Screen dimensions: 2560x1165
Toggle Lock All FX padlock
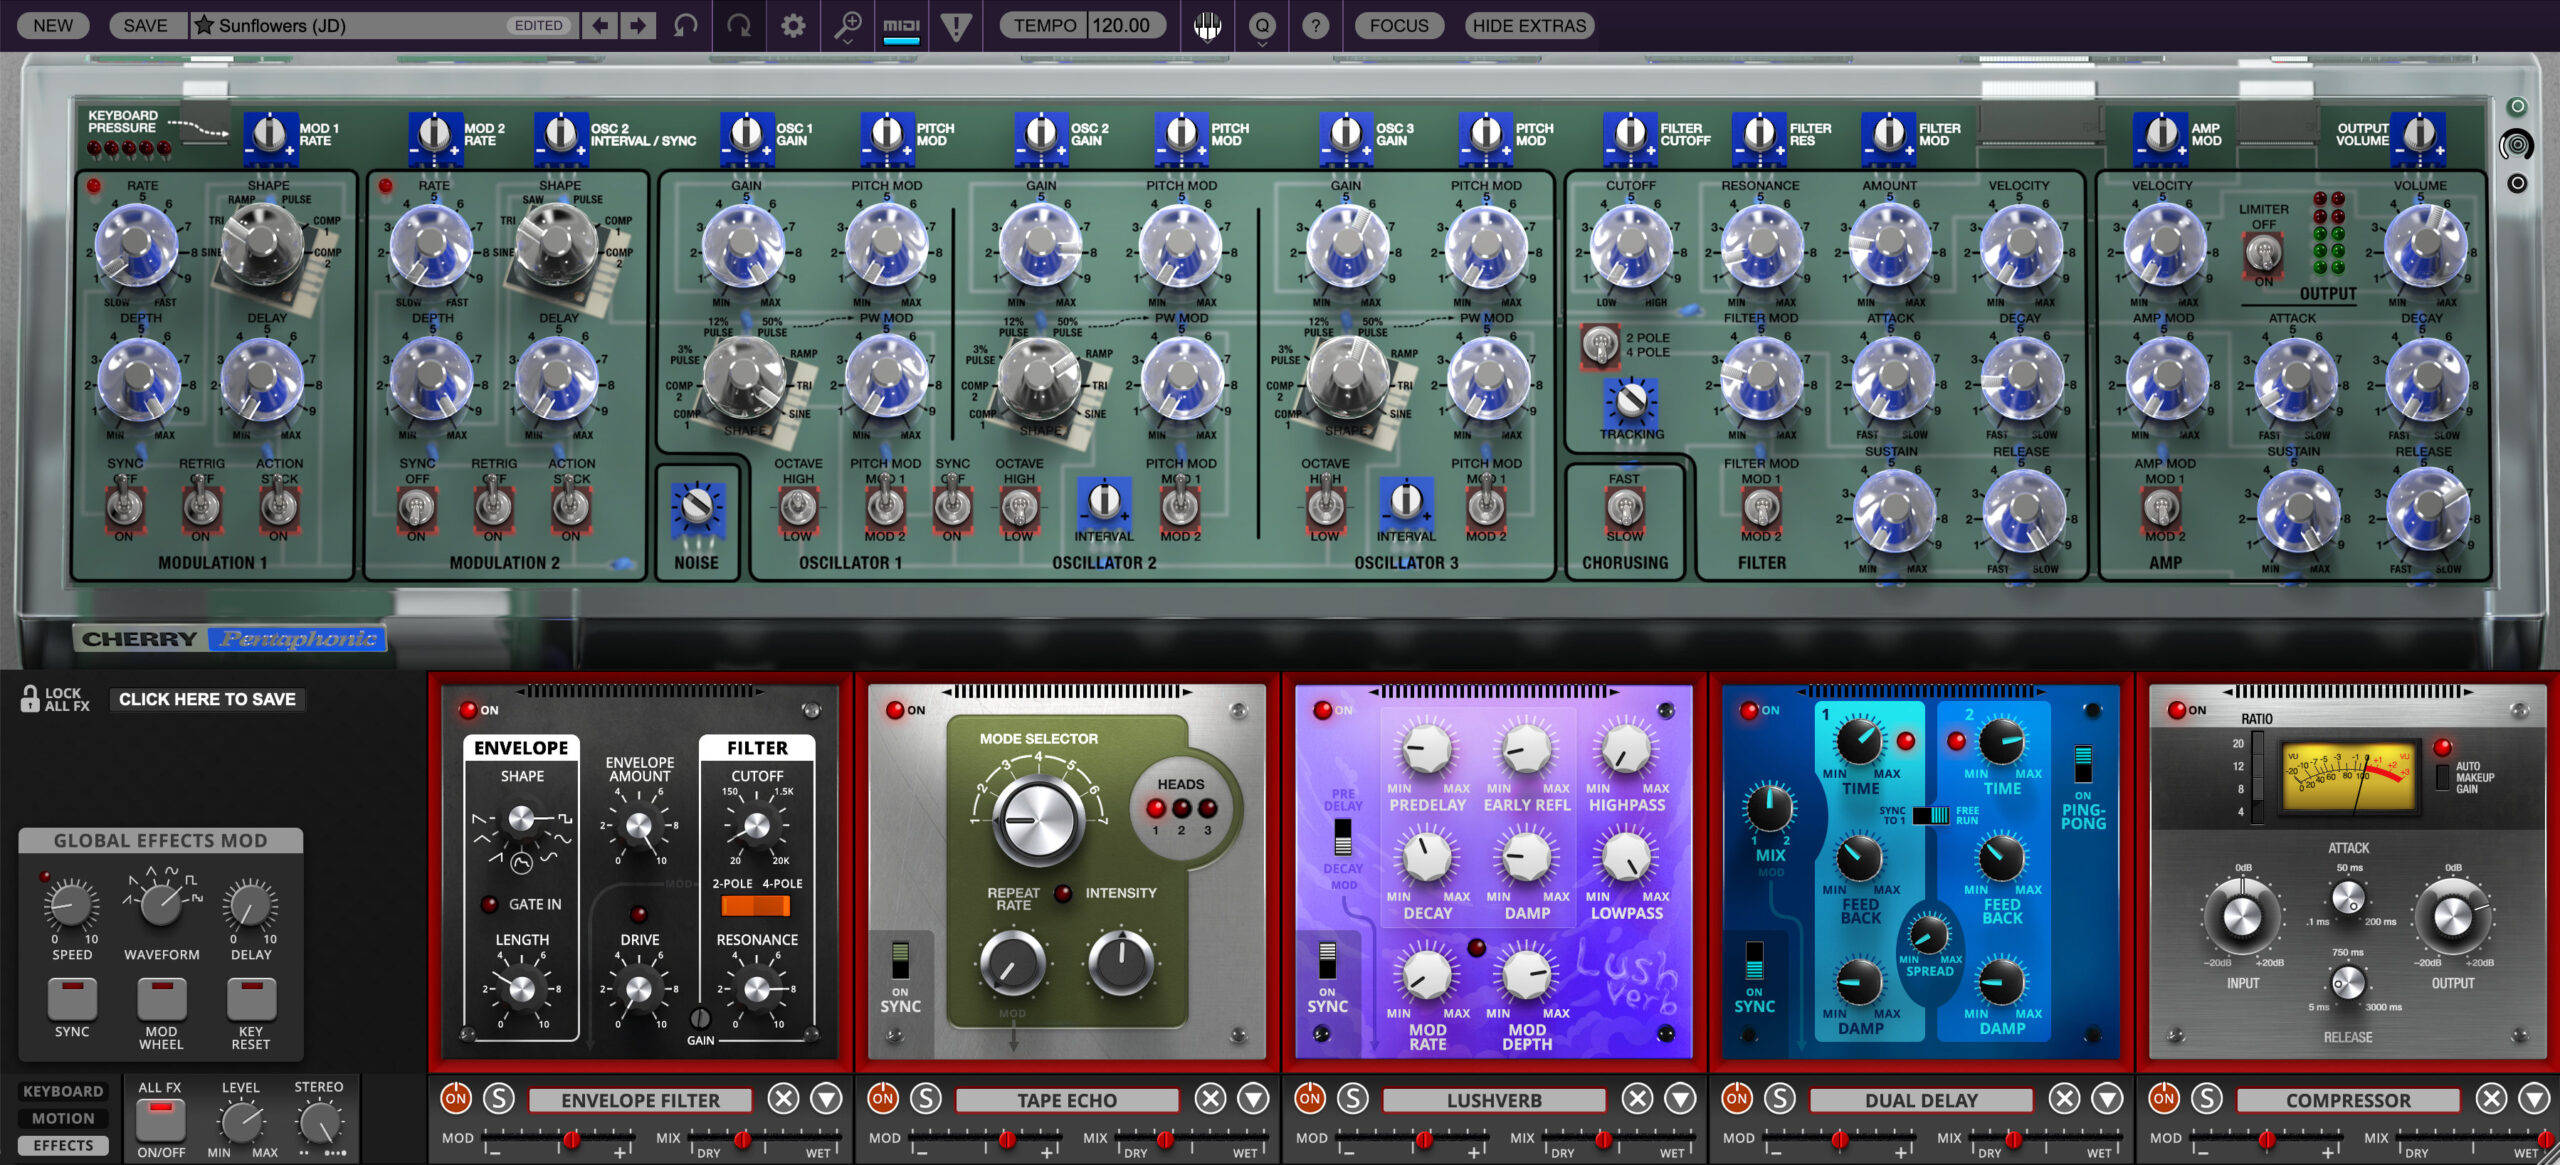tap(30, 698)
